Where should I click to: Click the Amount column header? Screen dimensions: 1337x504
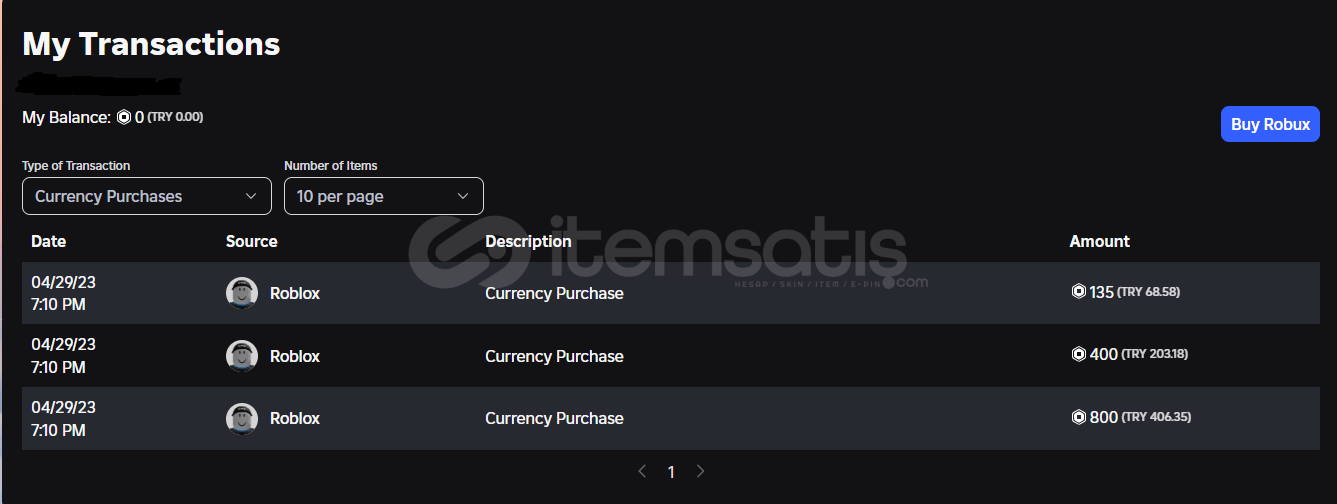tap(1099, 241)
